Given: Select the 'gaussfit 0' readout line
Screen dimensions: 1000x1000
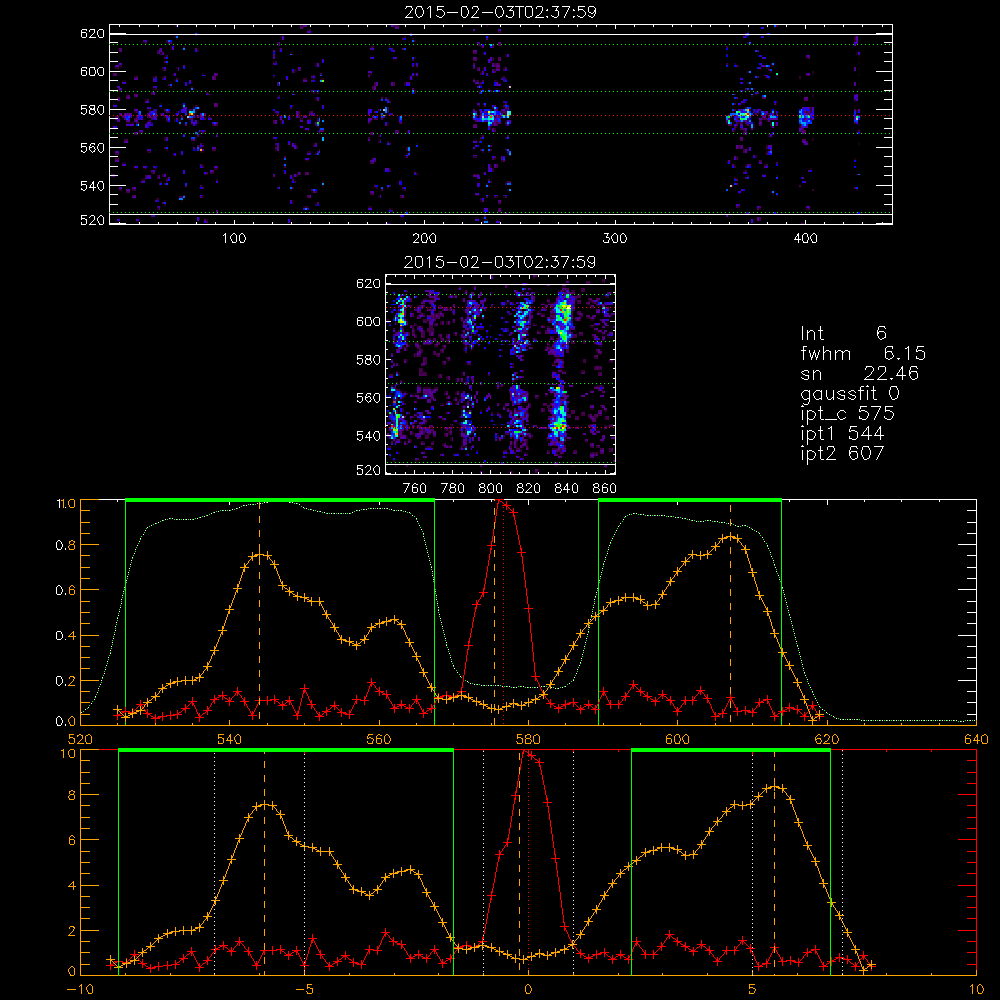Looking at the screenshot, I should click(849, 393).
